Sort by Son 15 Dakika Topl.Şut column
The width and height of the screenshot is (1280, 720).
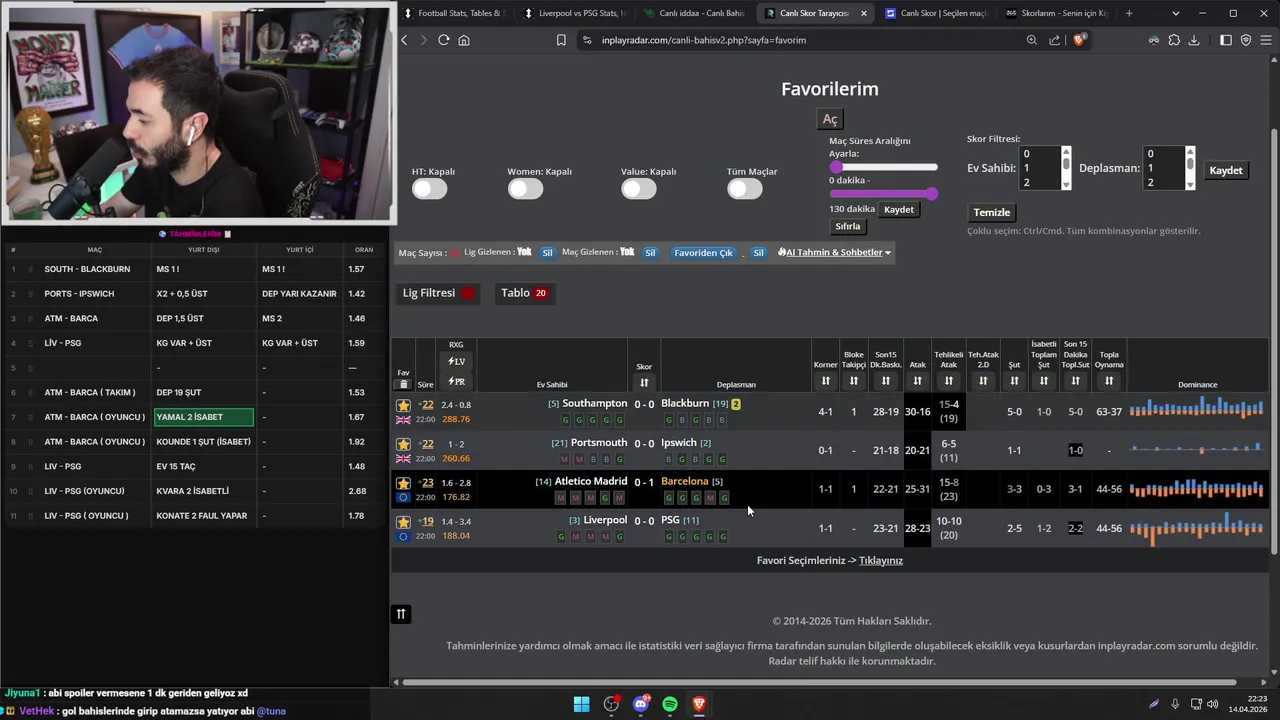click(x=1075, y=381)
